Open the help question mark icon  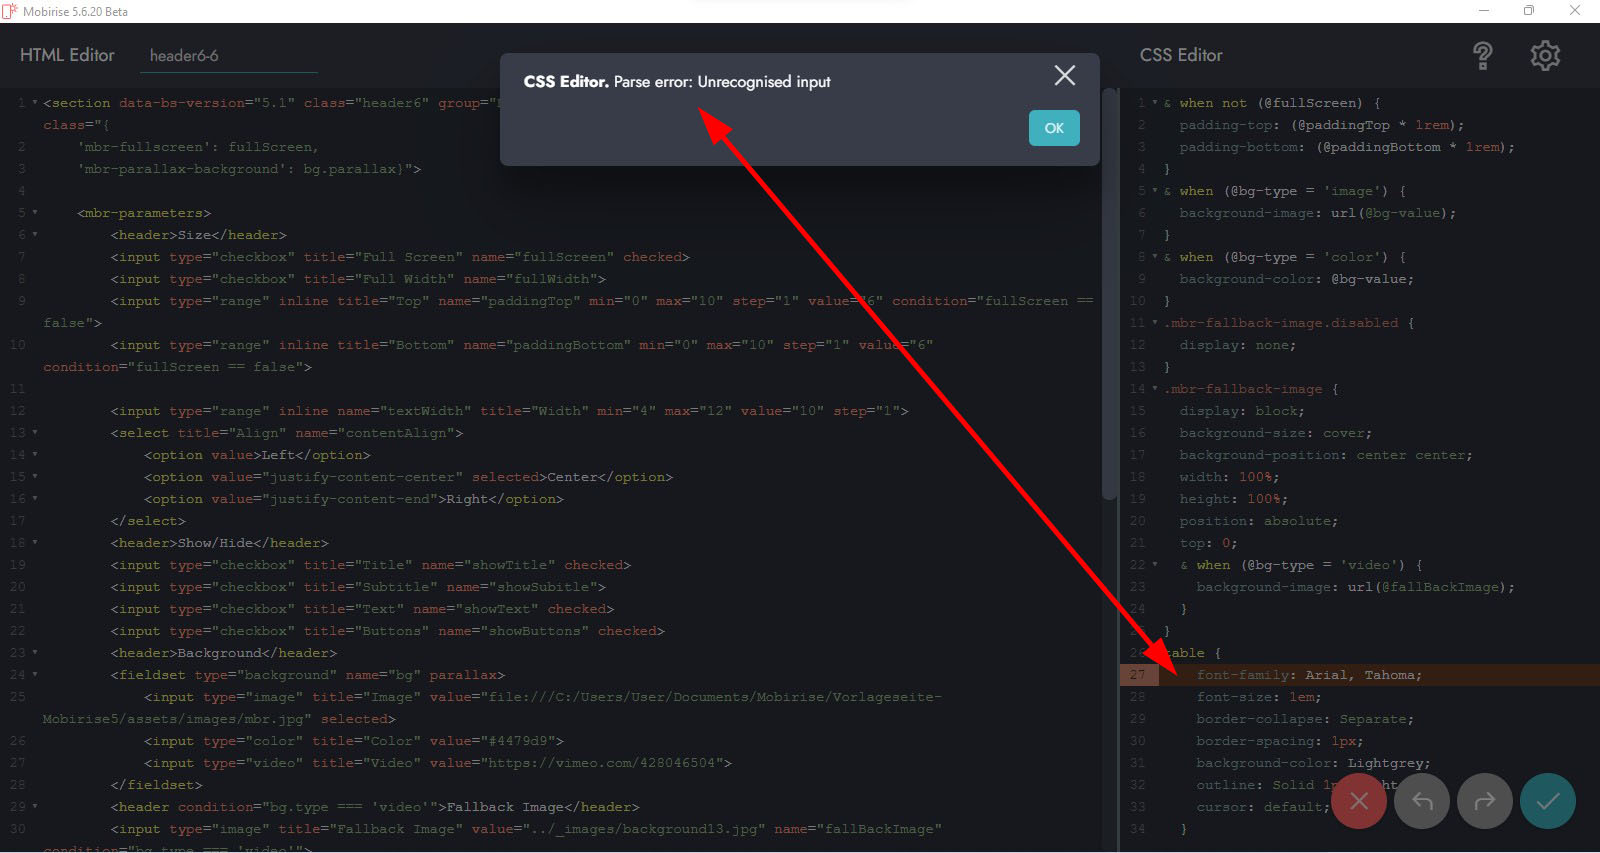click(1483, 56)
